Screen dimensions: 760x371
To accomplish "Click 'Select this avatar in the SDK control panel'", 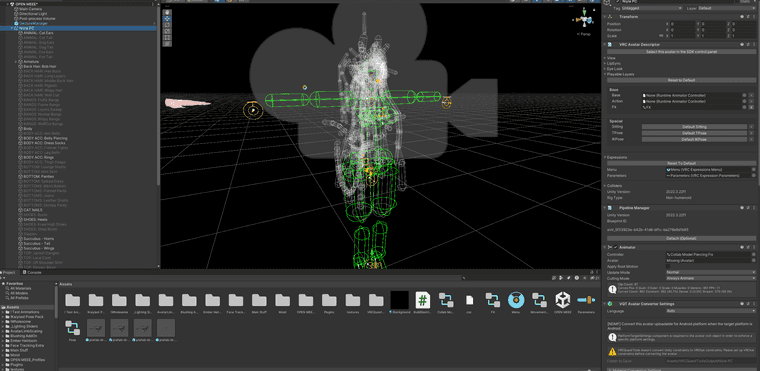I will (681, 51).
